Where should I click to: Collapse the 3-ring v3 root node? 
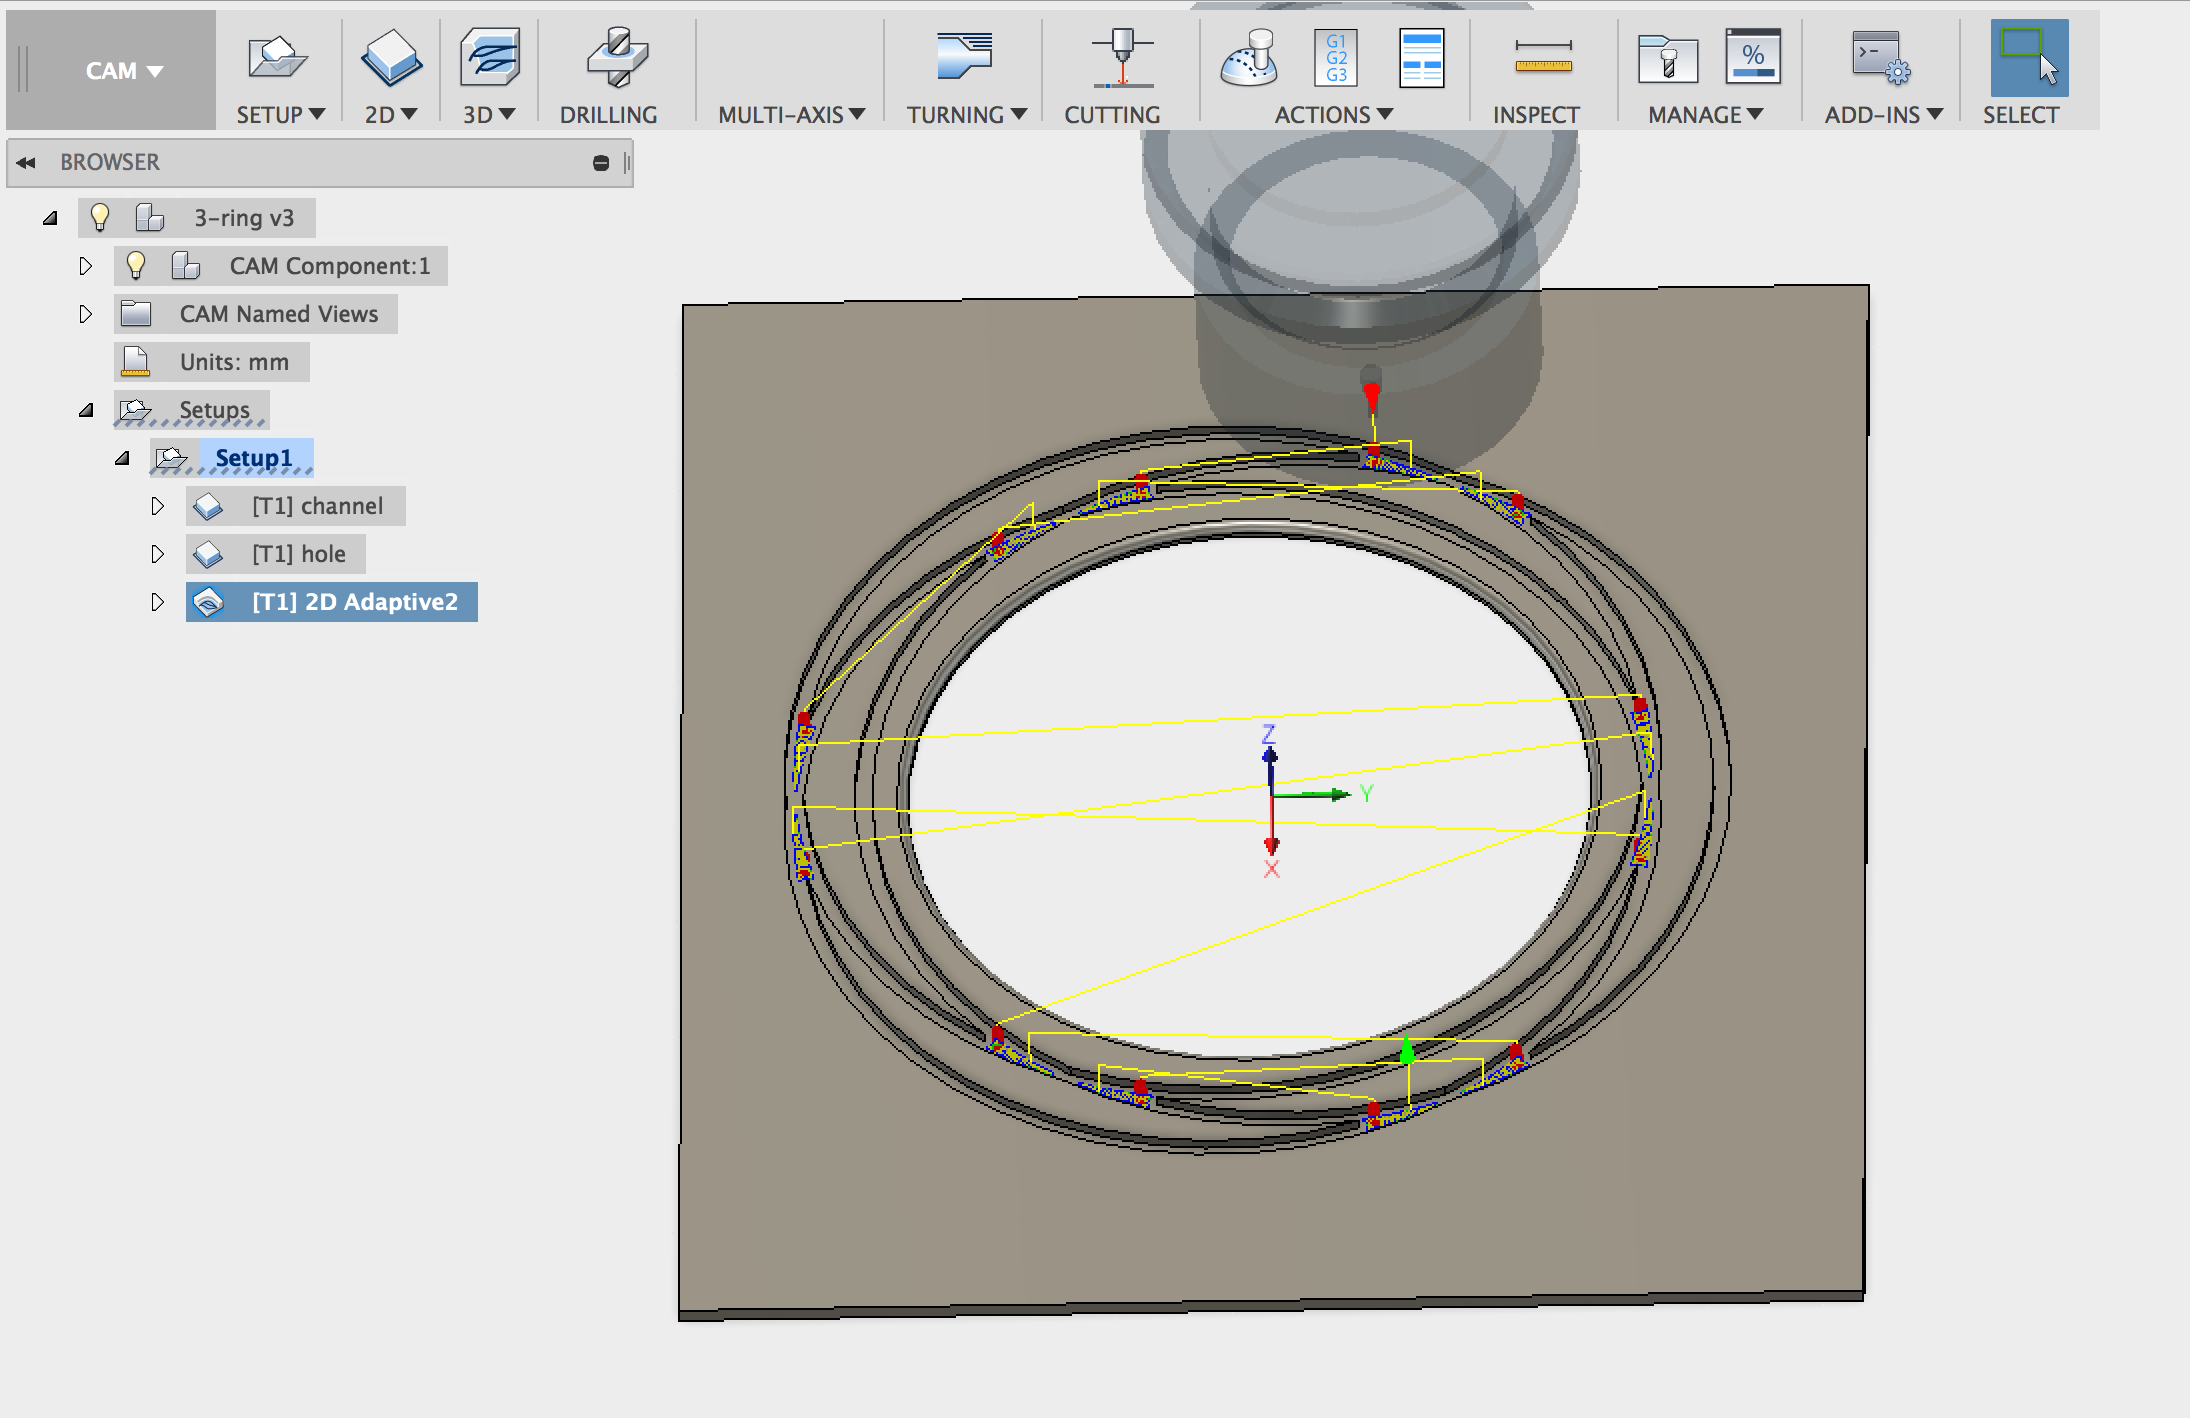(50, 218)
